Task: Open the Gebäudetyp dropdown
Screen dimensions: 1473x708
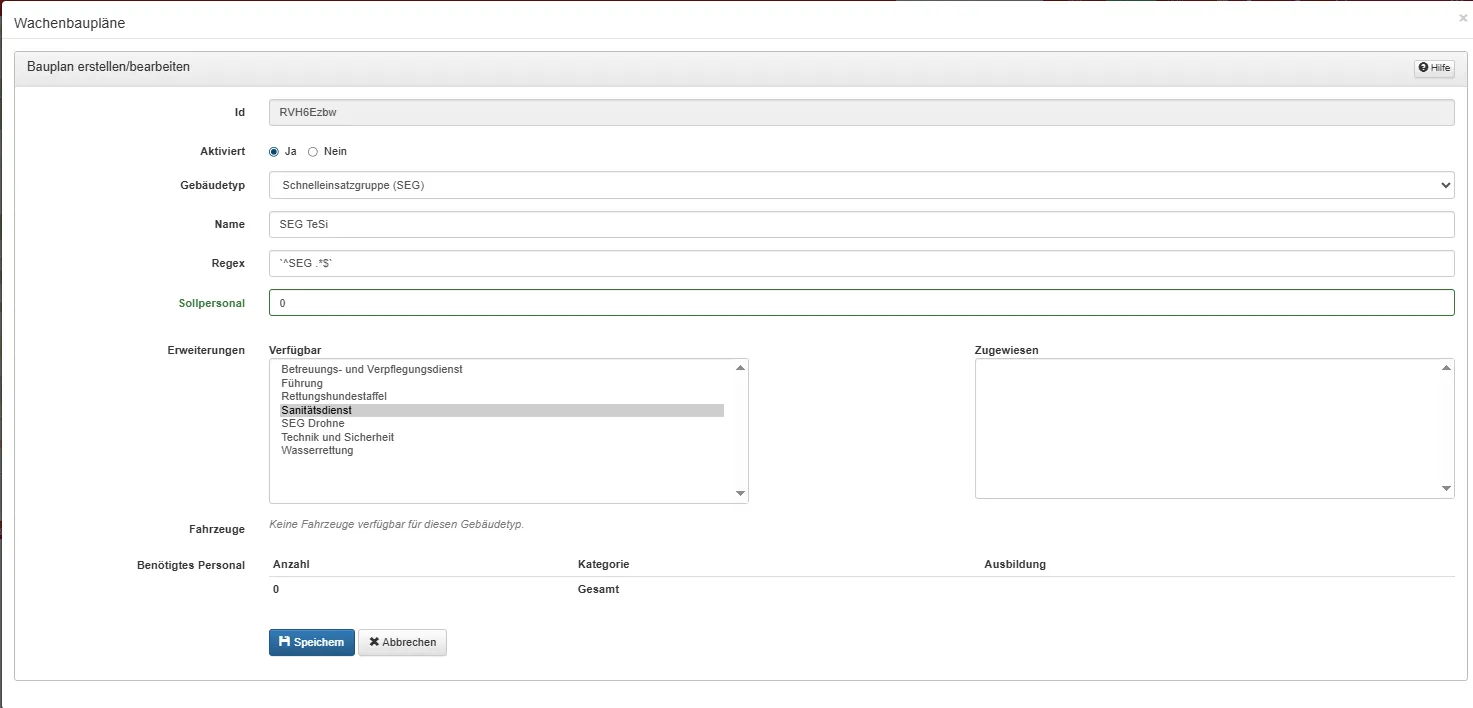Action: click(x=861, y=185)
